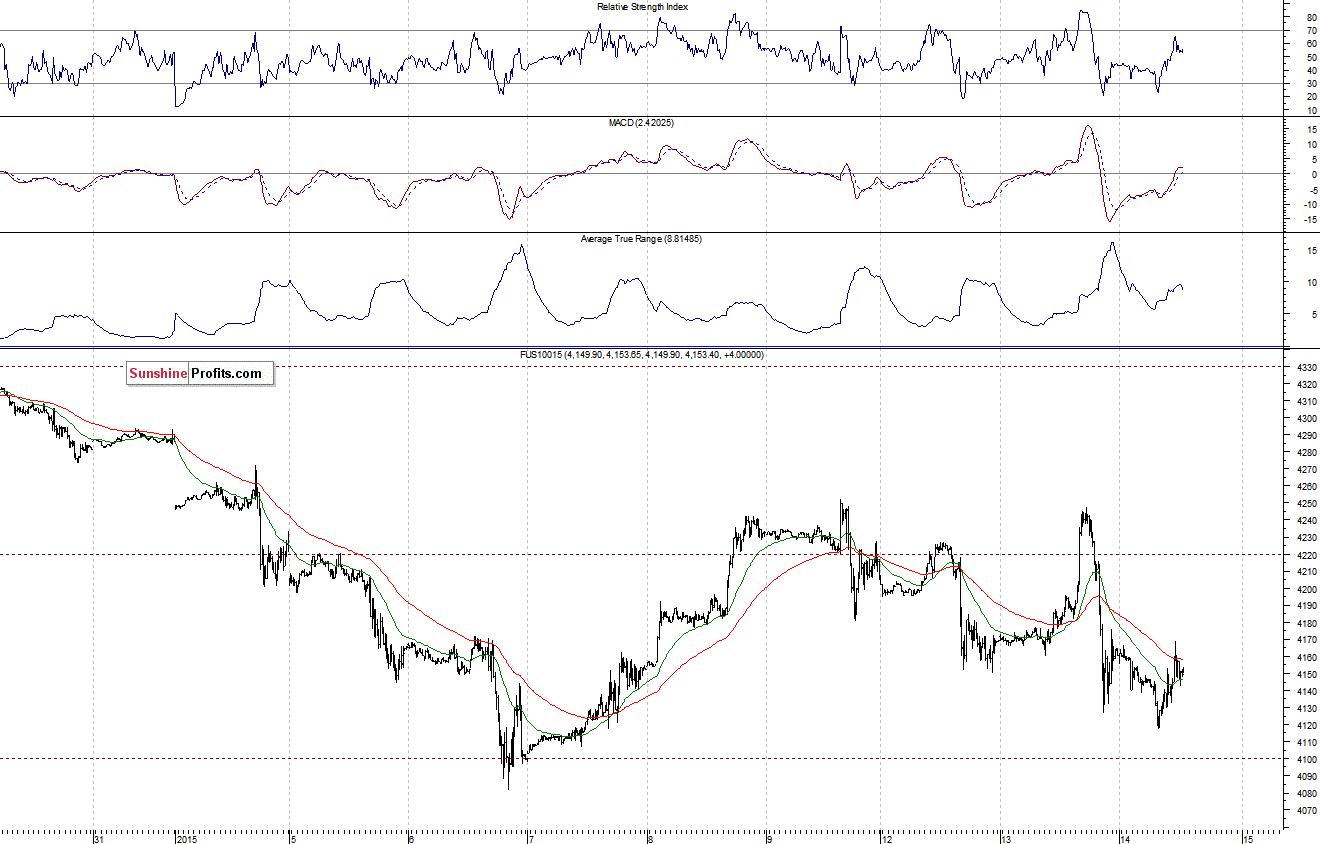Select the 8 date label on time axis
The height and width of the screenshot is (844, 1320).
pos(649,839)
